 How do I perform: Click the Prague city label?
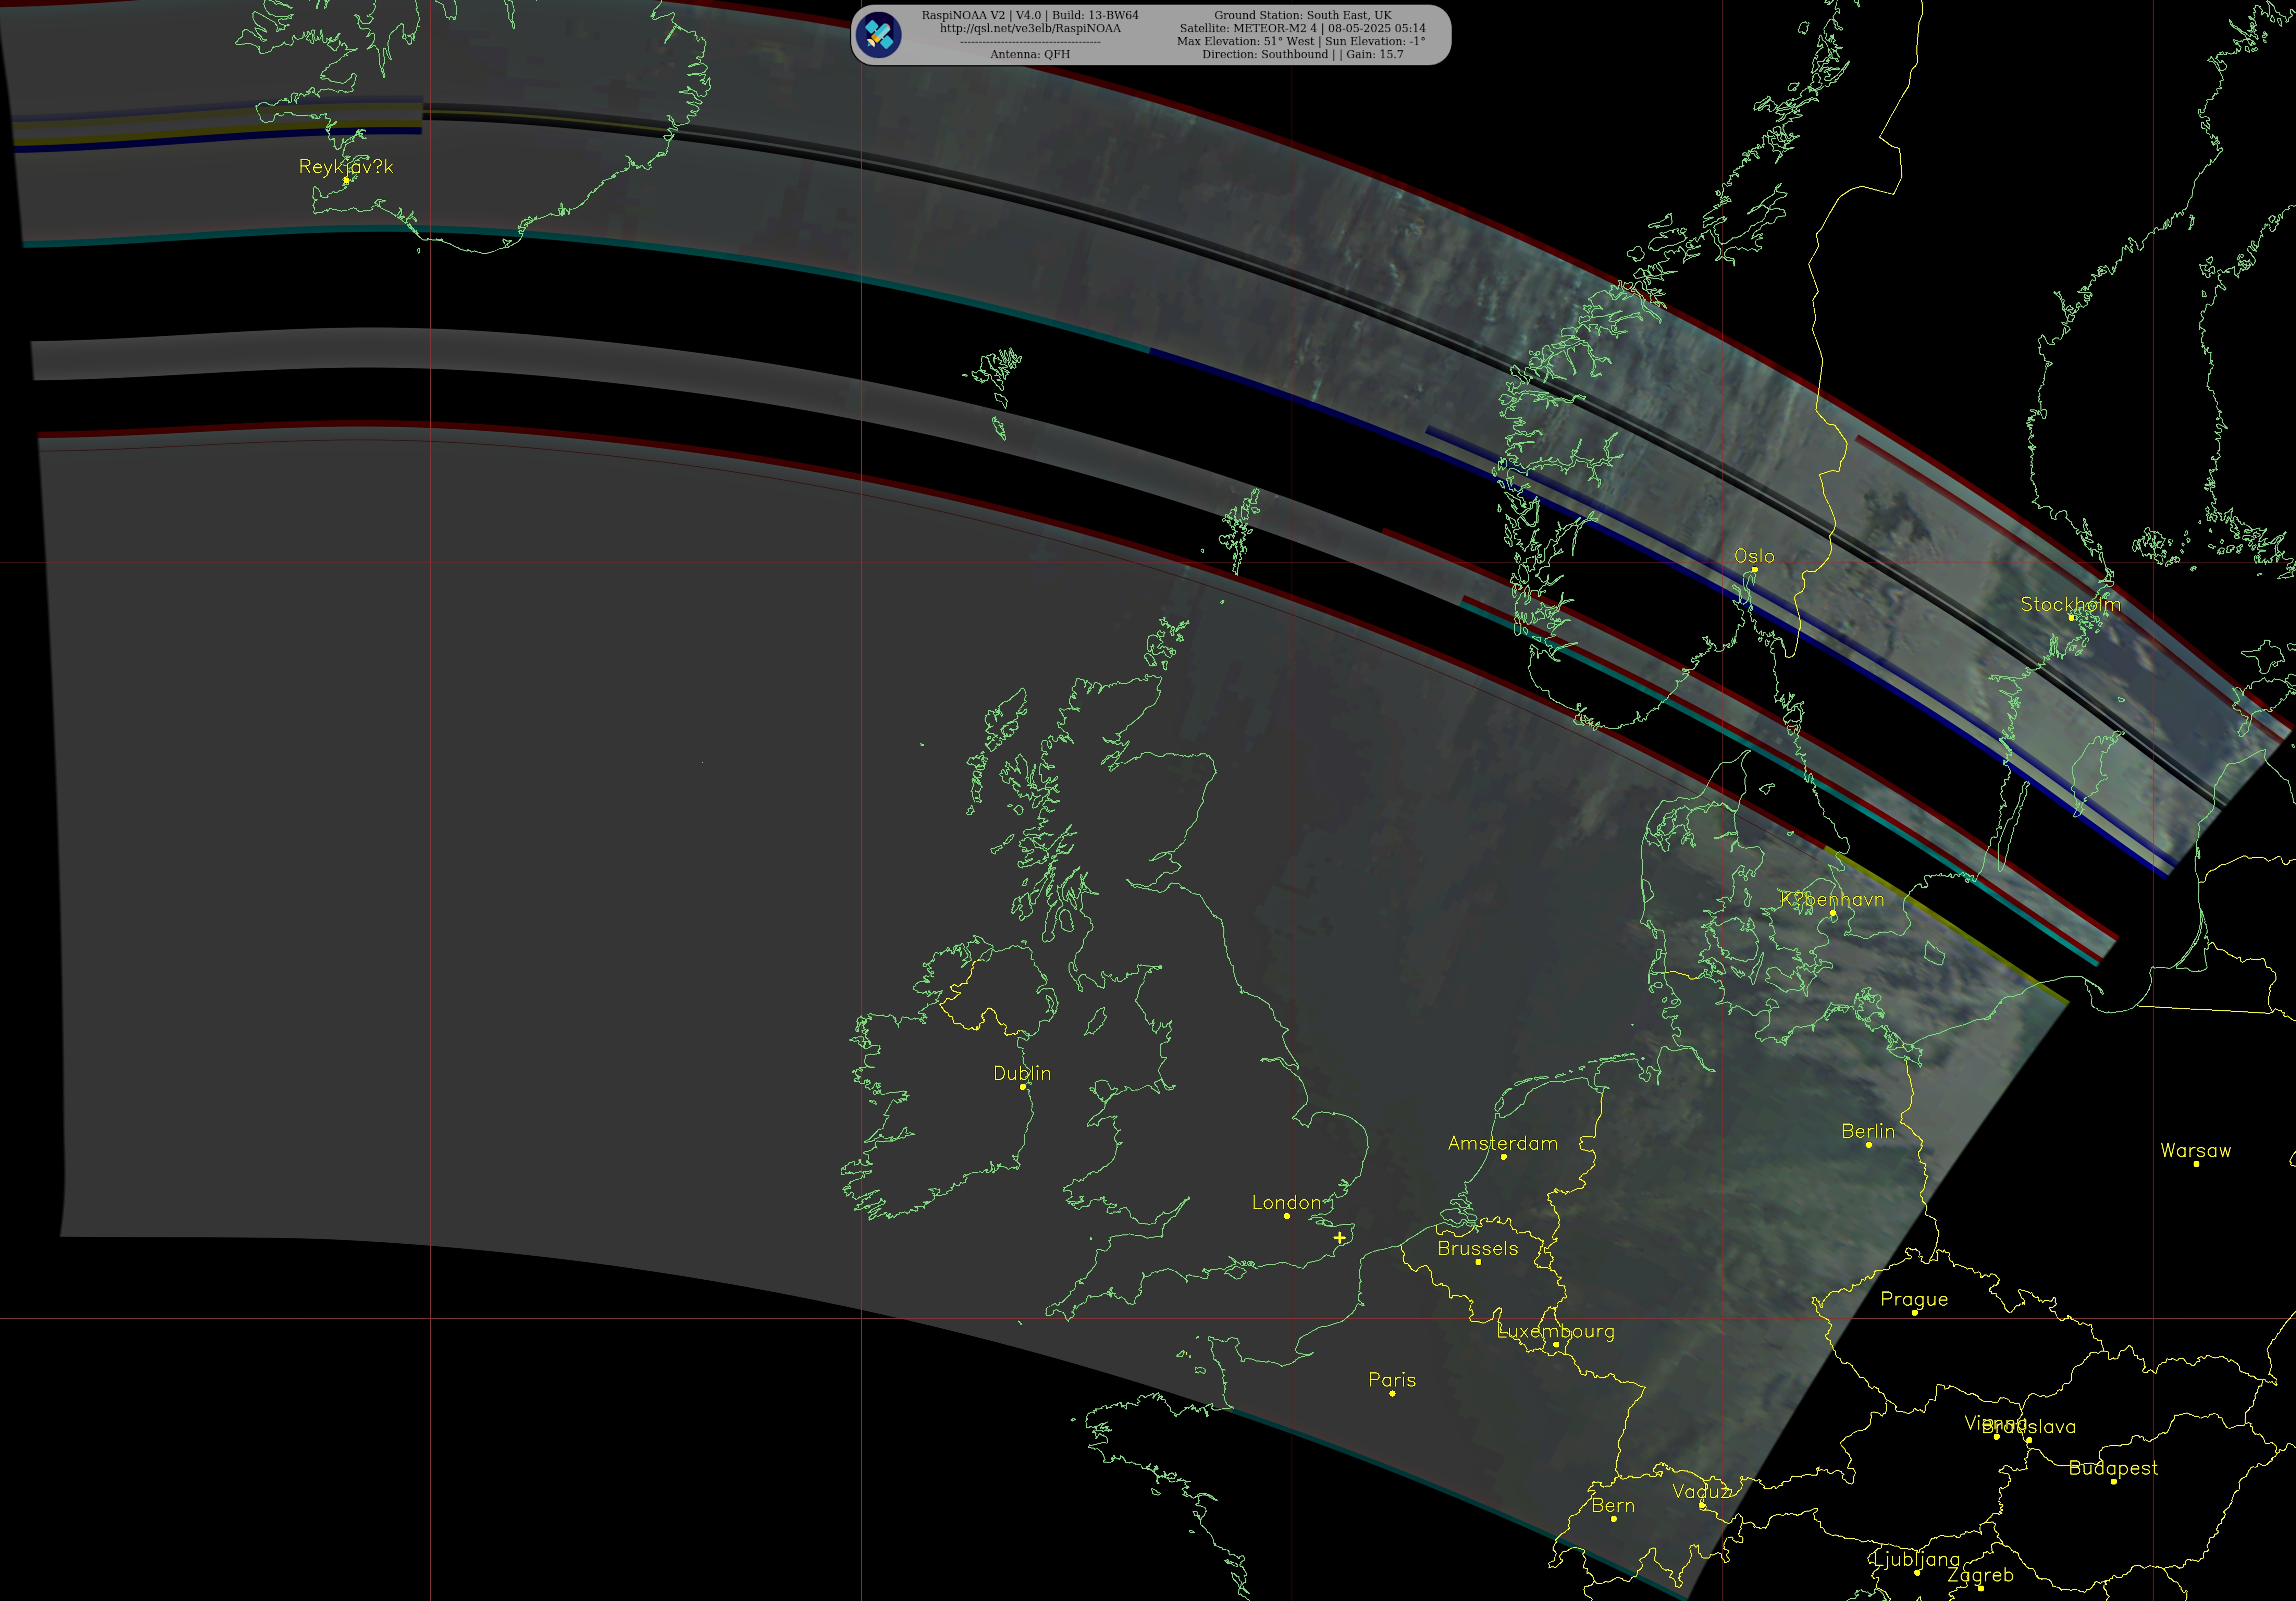pyautogui.click(x=1914, y=1299)
